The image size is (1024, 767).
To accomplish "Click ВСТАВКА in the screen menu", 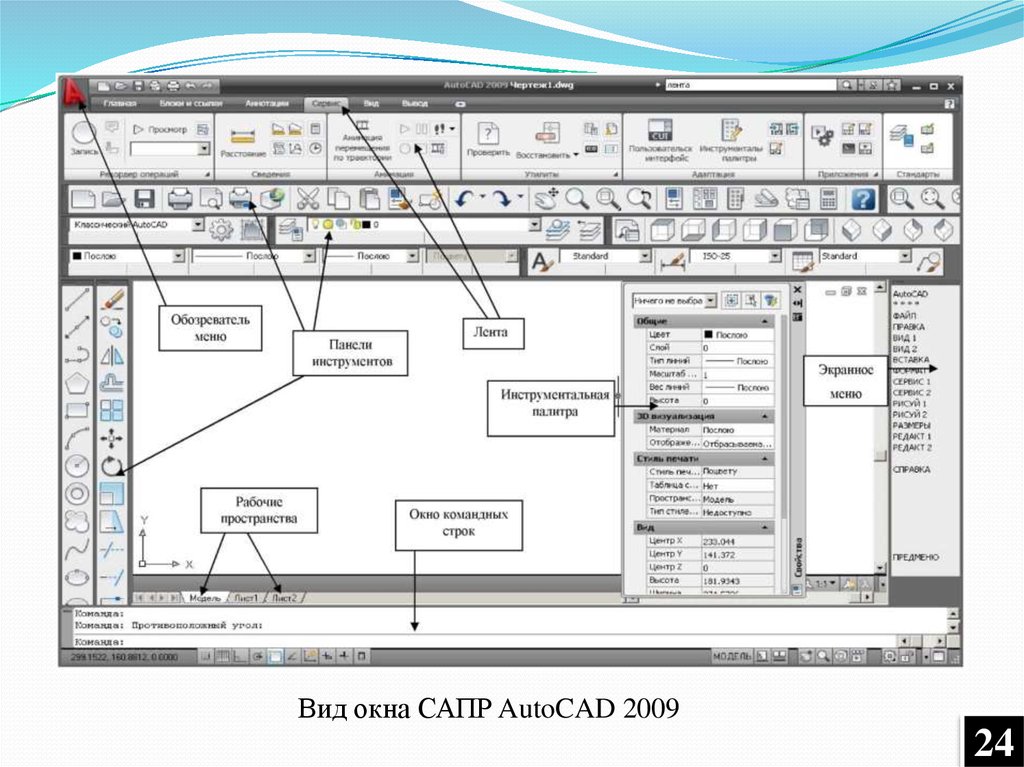I will [x=910, y=359].
